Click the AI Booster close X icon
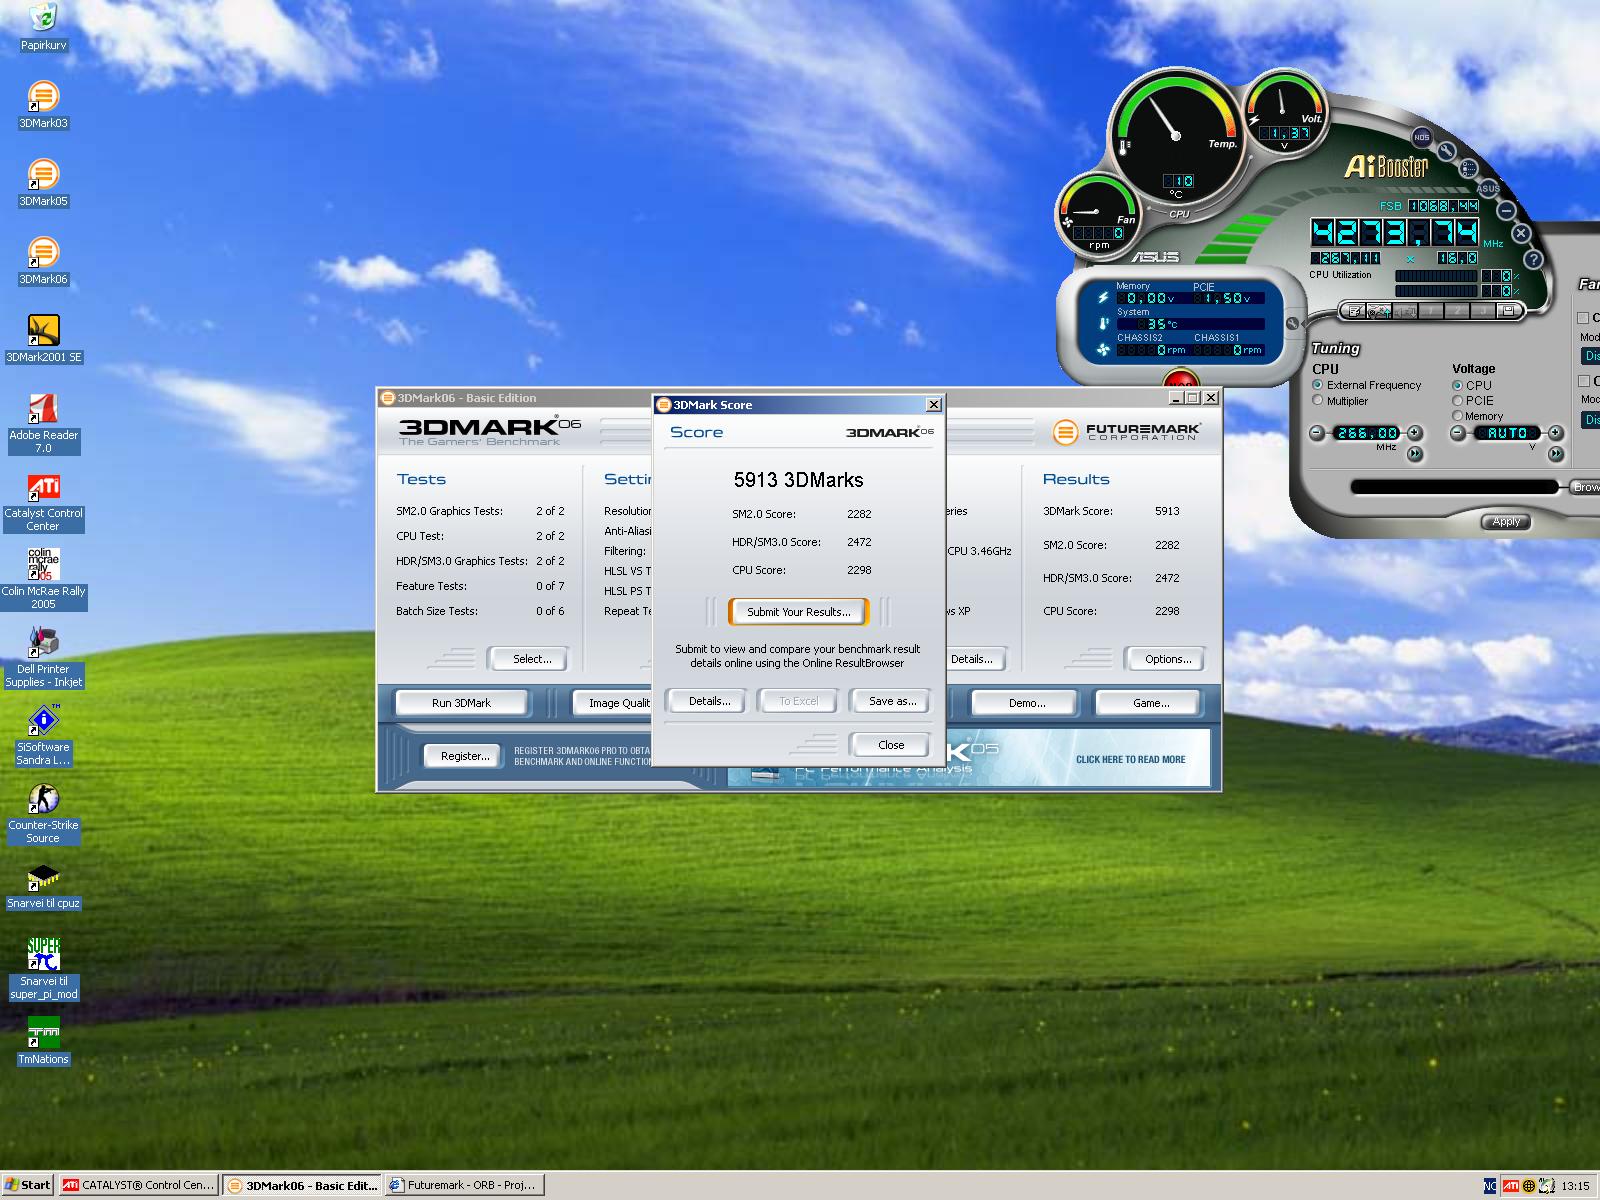This screenshot has height=1200, width=1600. point(1521,233)
